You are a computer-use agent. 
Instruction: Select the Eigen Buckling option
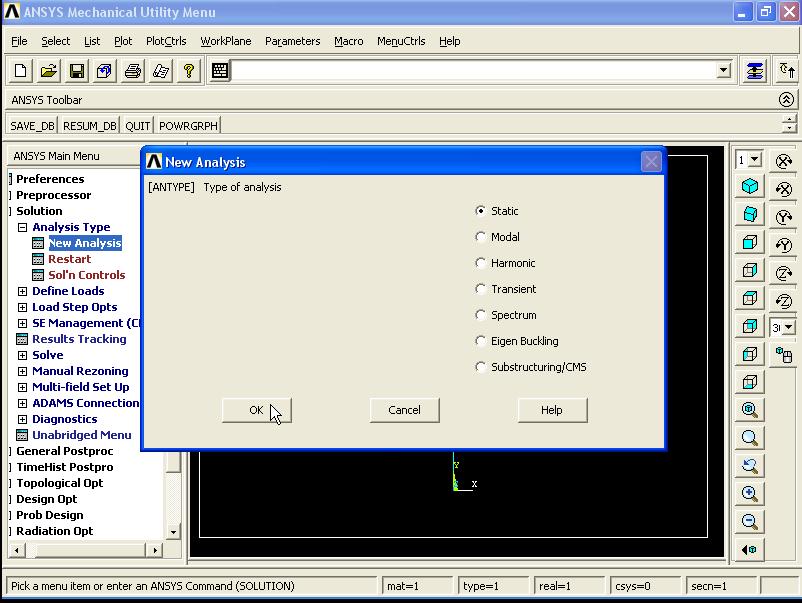480,341
